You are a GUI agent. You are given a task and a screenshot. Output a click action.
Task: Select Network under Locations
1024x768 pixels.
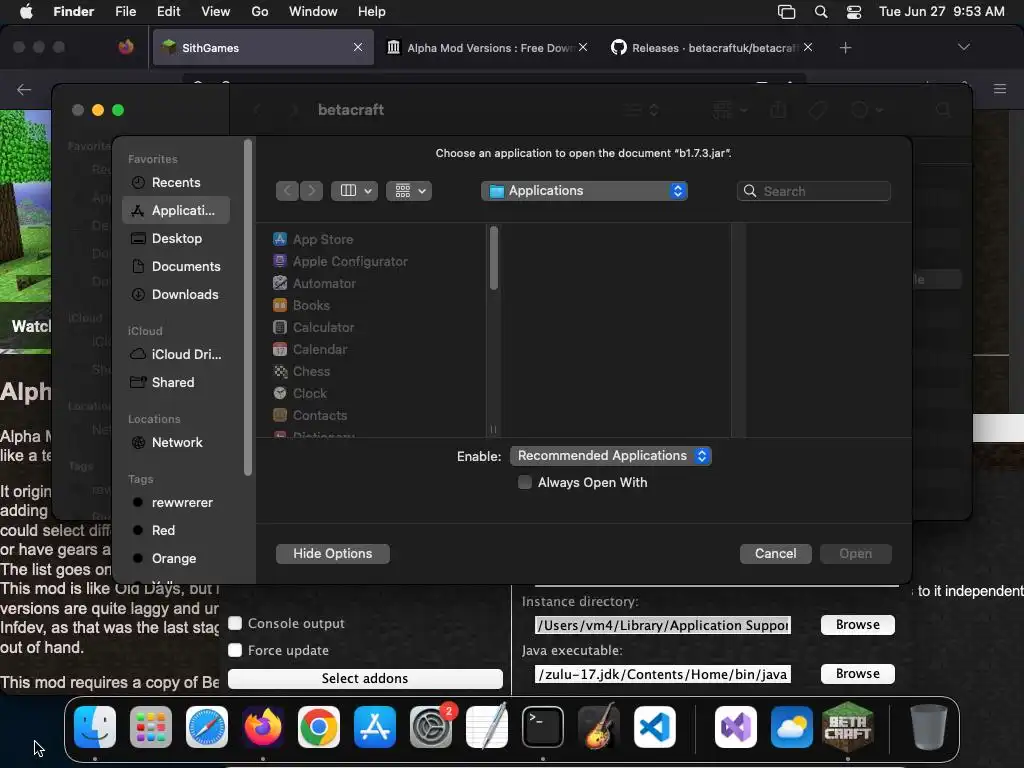176,442
